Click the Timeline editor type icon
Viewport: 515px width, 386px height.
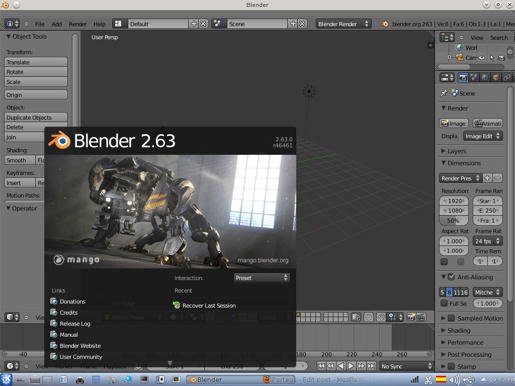12,366
